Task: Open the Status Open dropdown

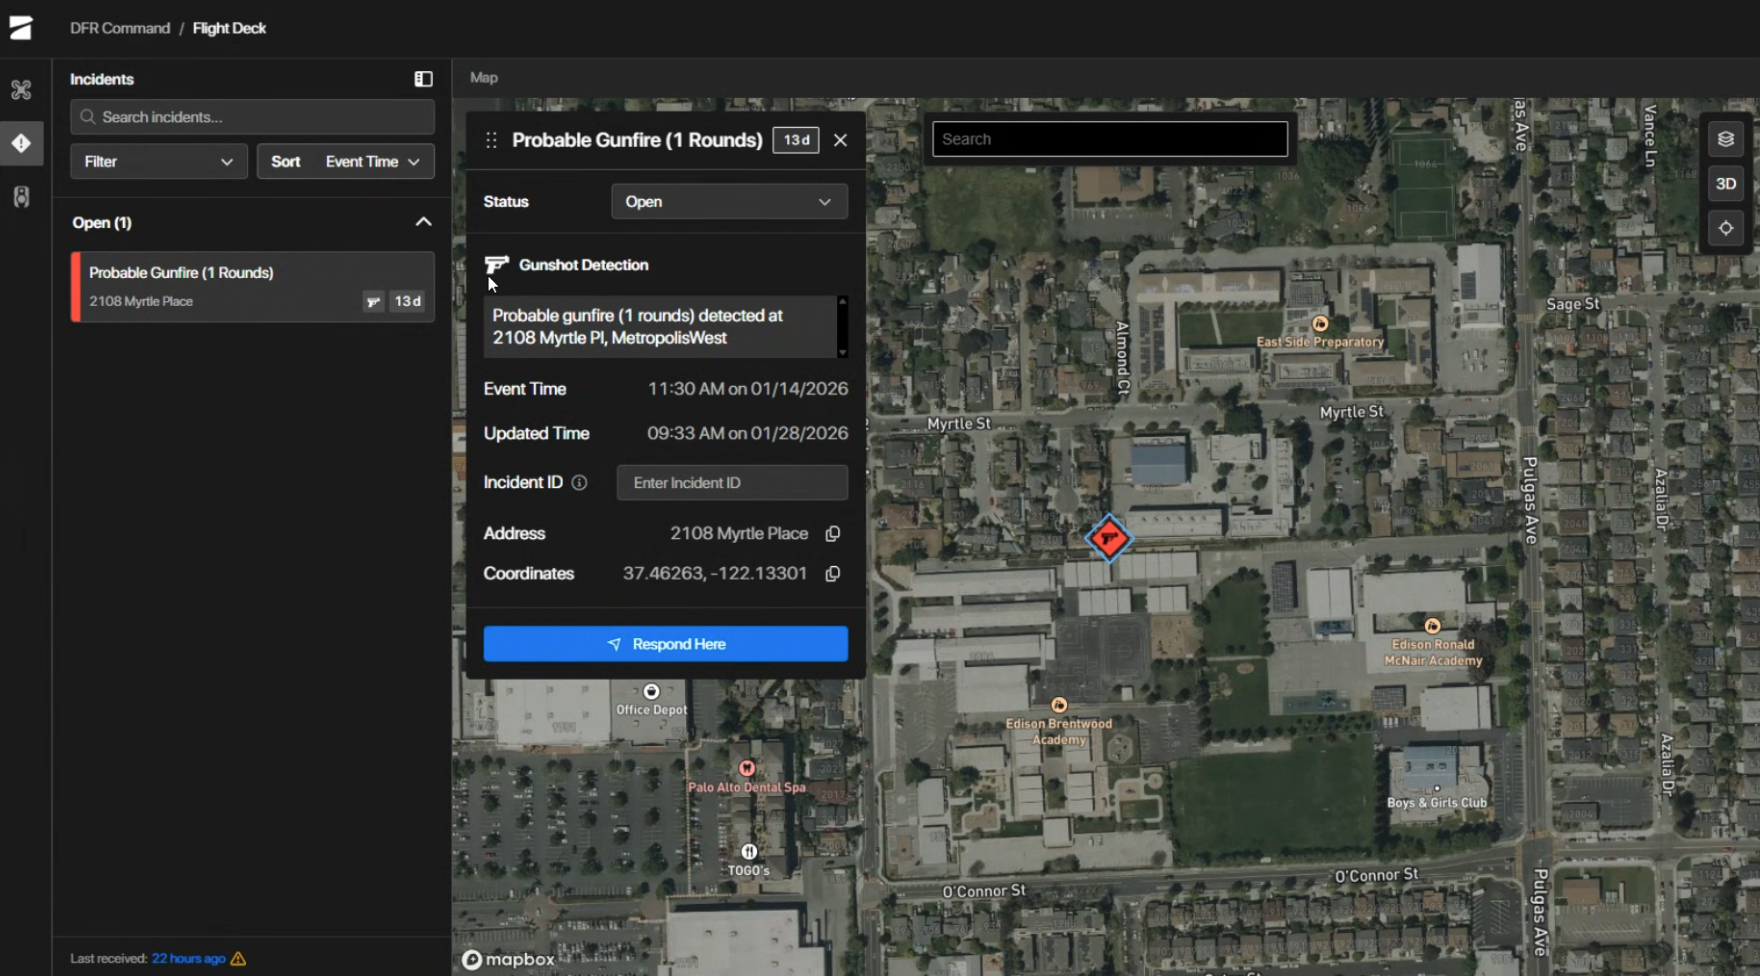Action: pyautogui.click(x=729, y=202)
